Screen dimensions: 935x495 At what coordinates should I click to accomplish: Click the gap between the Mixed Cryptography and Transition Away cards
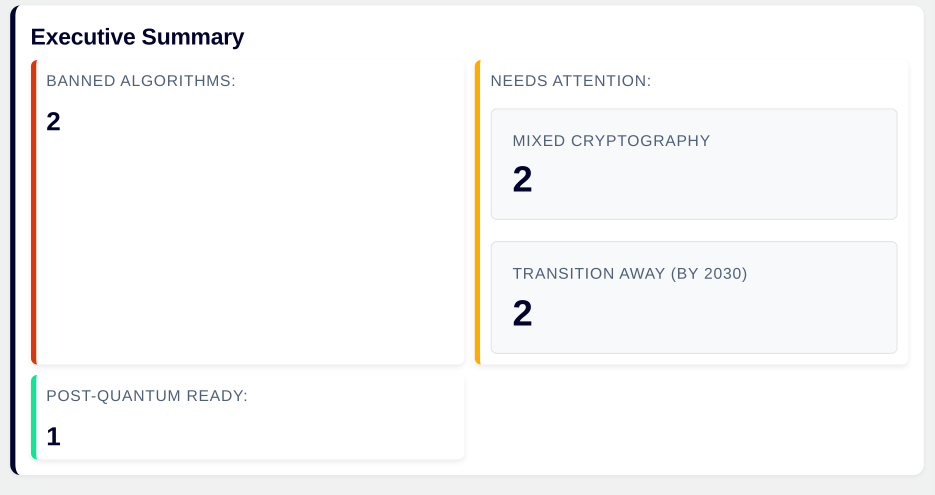[x=694, y=231]
